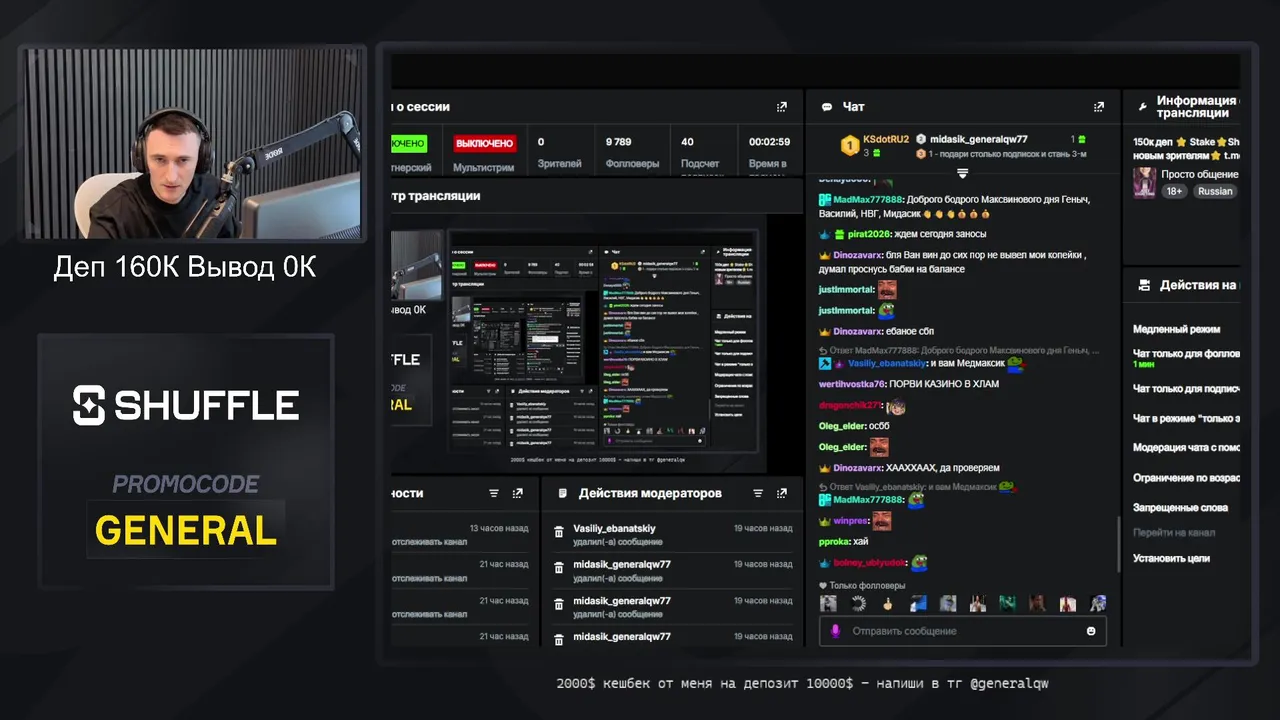The image size is (1280, 720).
Task: Select the finger quick emote
Action: 887,603
